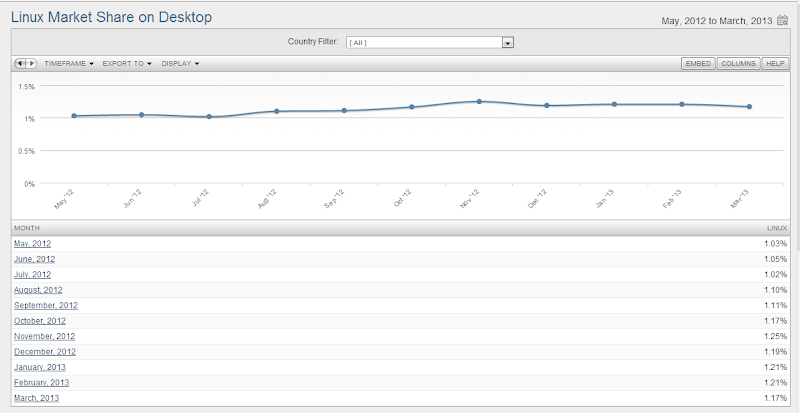Screen dimensions: 800x413
Task: Click the EMBED button
Action: tap(698, 64)
